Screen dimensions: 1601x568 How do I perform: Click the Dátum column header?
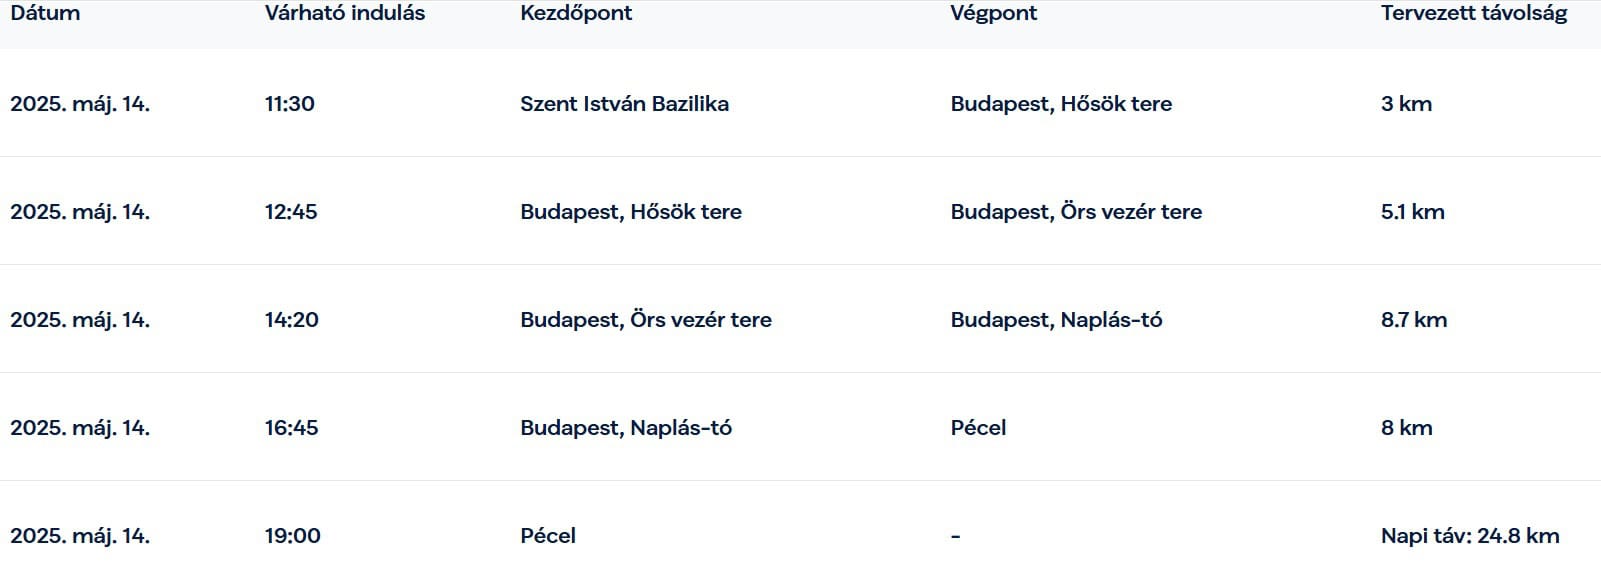click(45, 14)
